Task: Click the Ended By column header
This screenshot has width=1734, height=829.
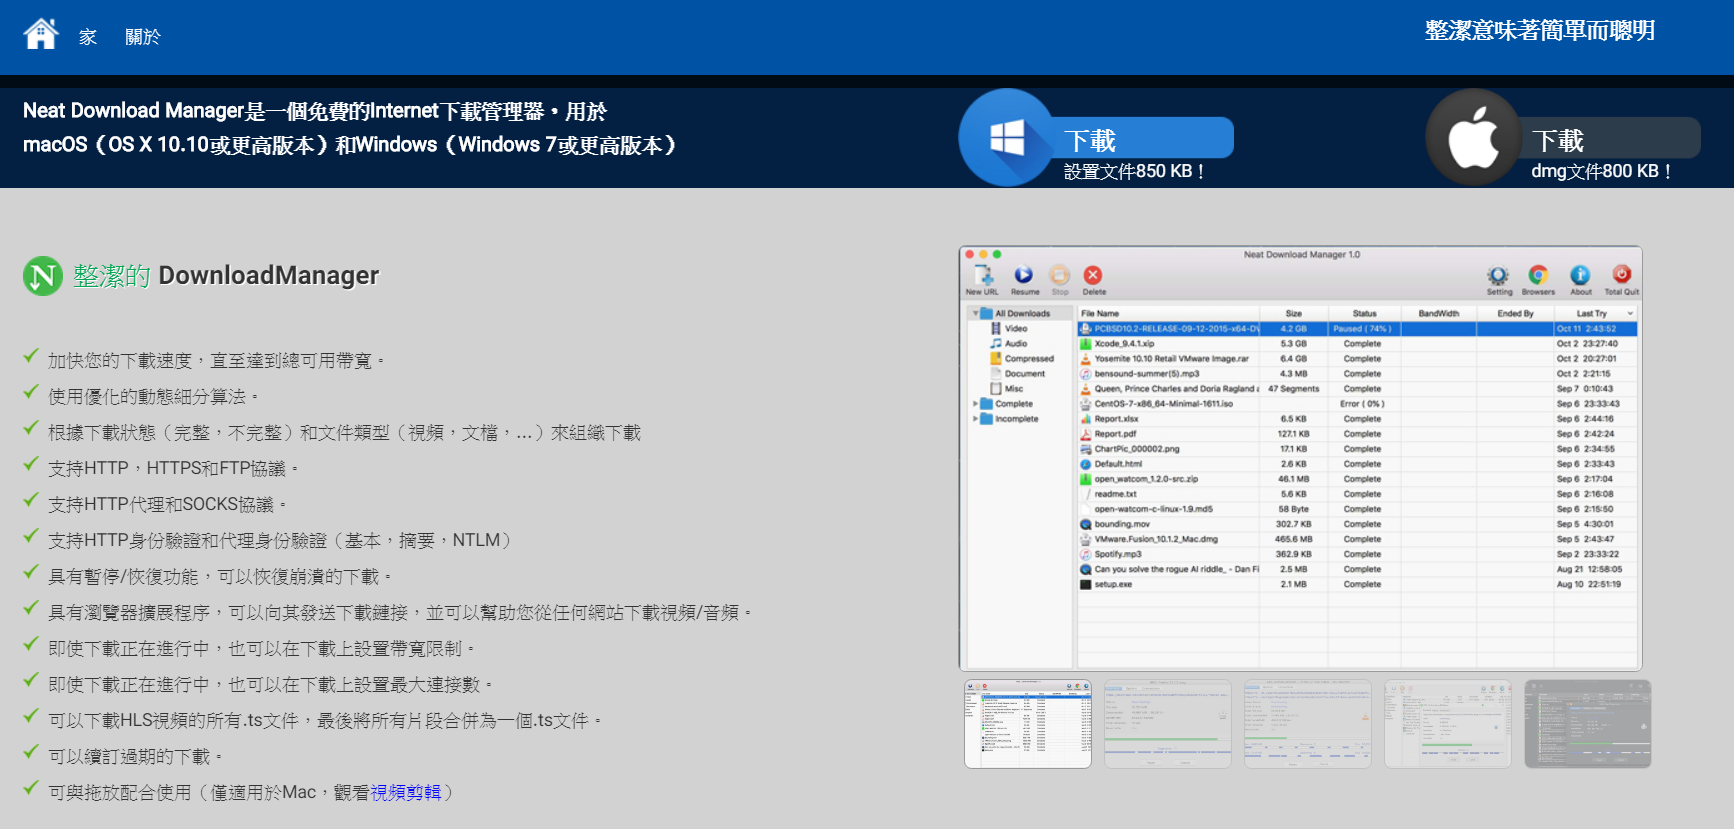Action: [1516, 314]
